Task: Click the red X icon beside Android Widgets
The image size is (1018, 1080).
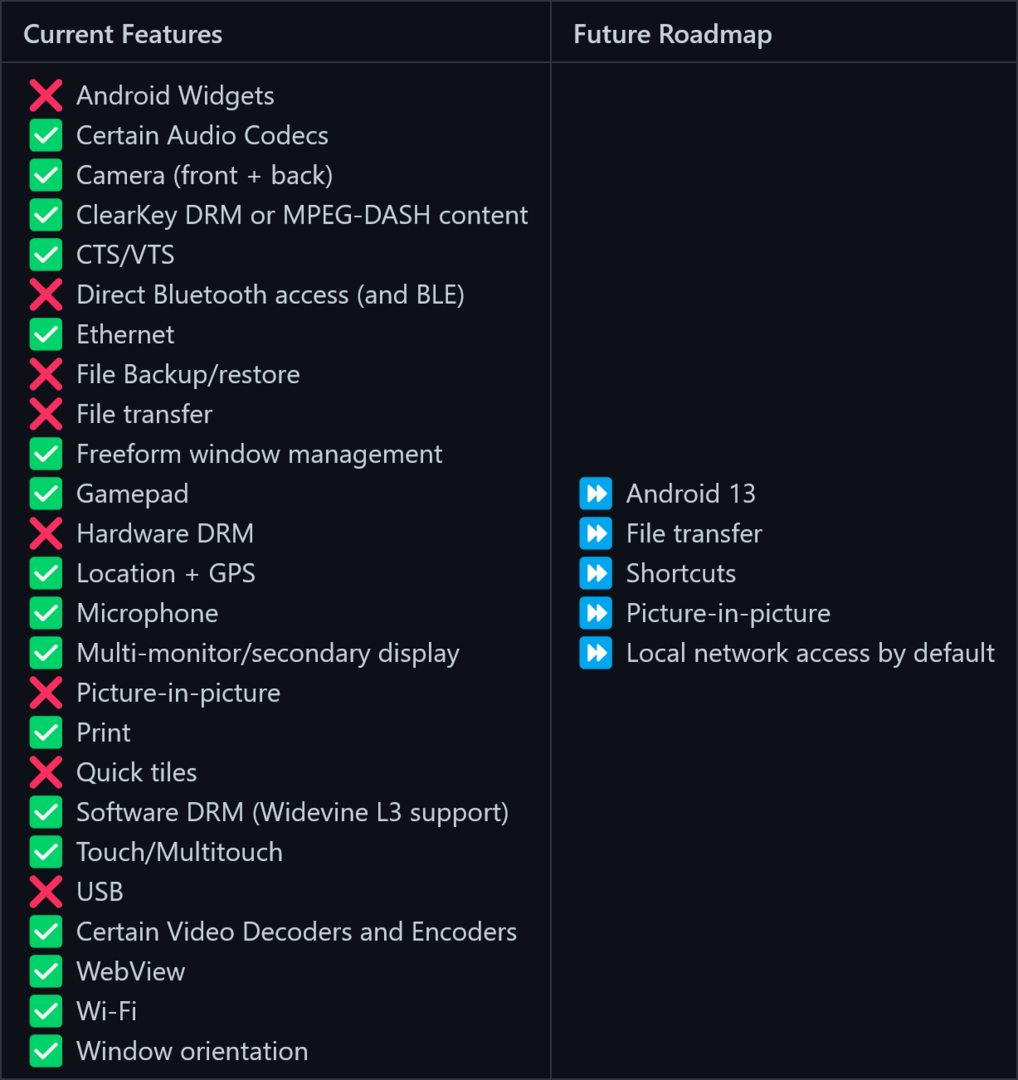Action: 46,96
